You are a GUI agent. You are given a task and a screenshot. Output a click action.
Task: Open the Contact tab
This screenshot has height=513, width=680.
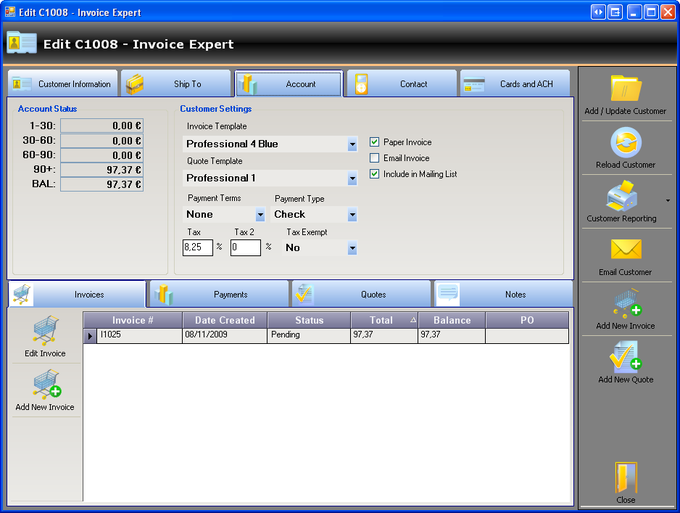point(402,83)
